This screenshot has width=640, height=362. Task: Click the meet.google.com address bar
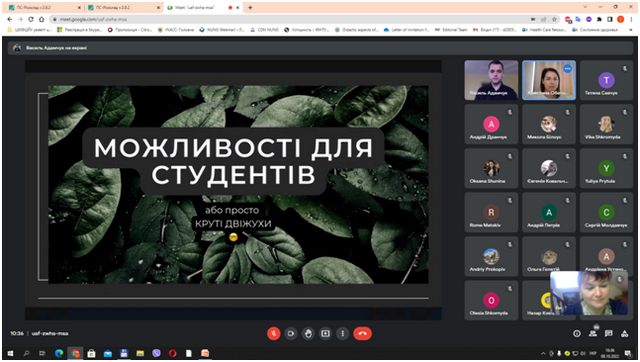[286, 19]
